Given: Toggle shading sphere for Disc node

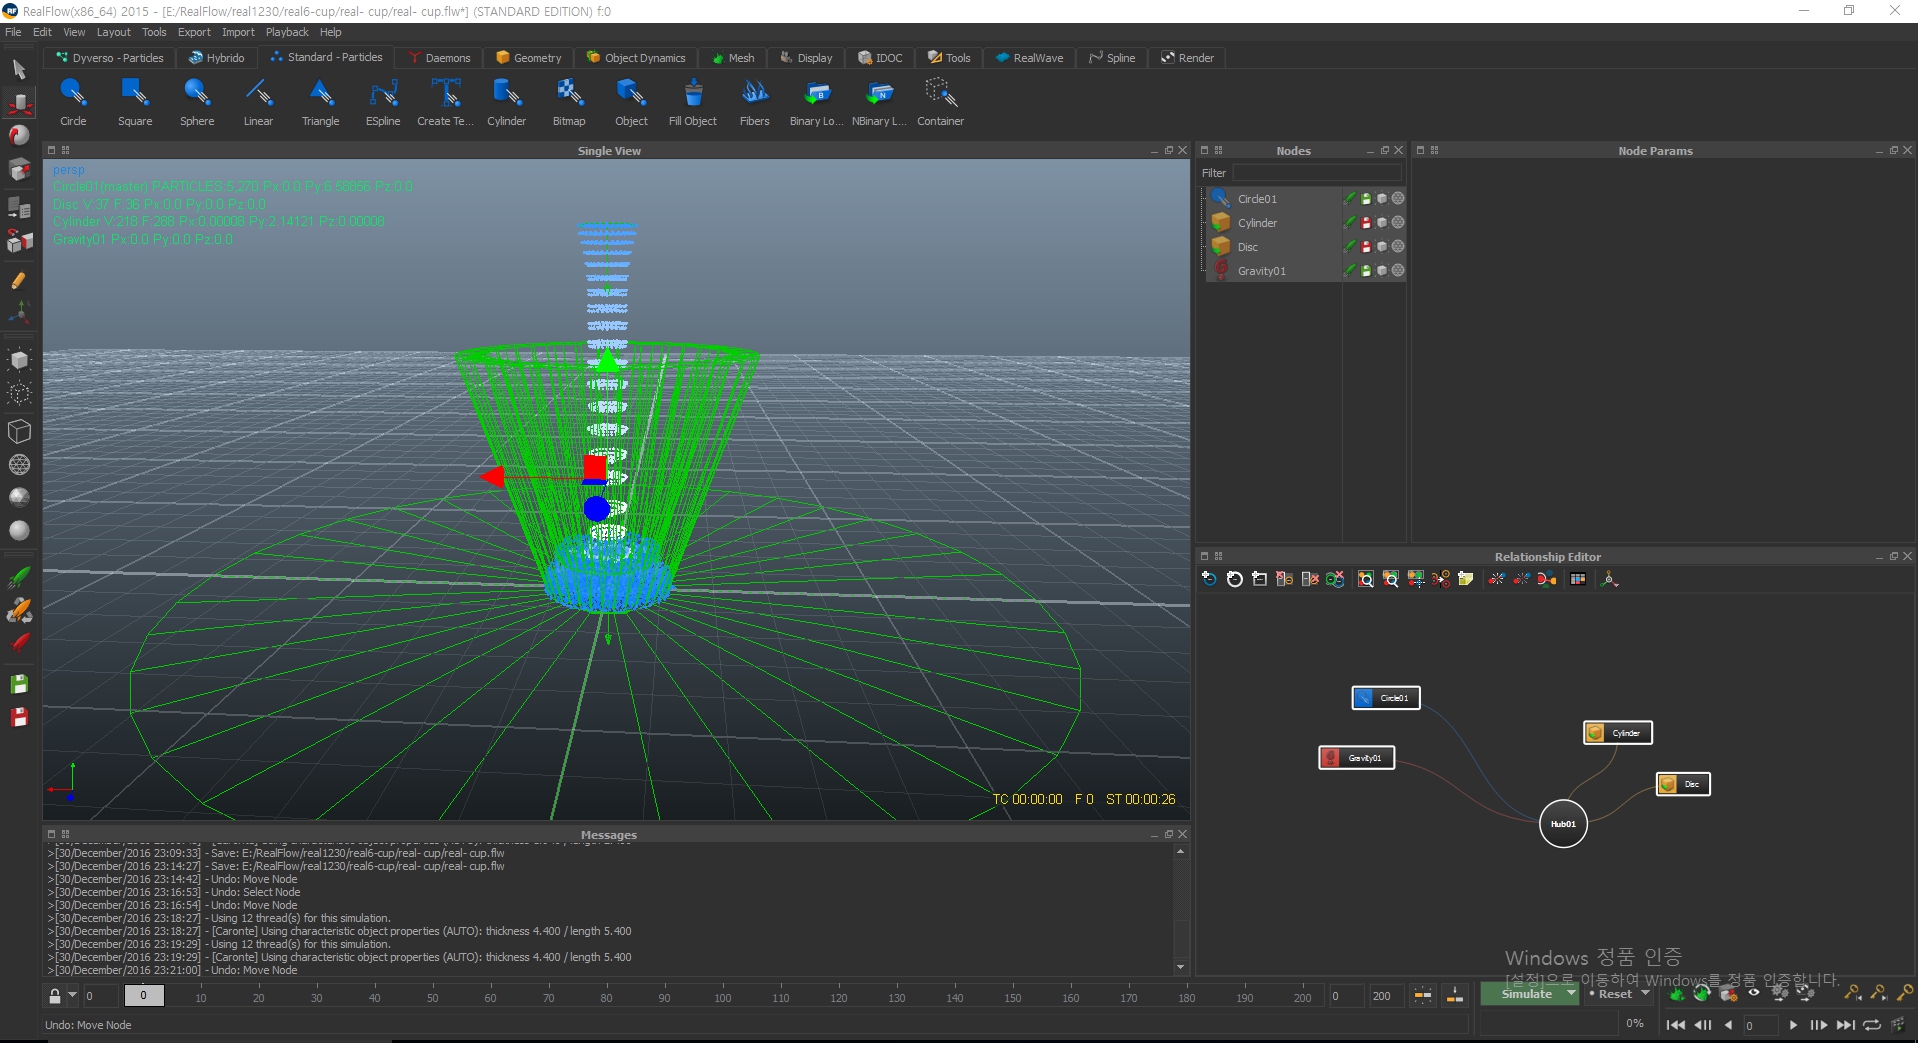Looking at the screenshot, I should tap(1398, 247).
